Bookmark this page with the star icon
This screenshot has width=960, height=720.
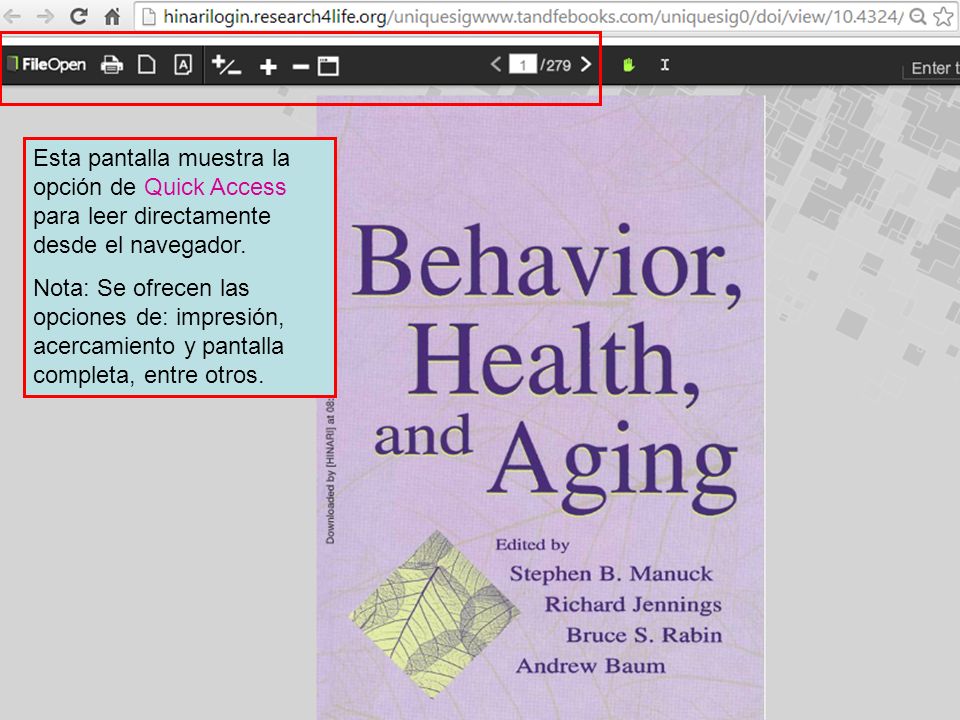[x=943, y=17]
